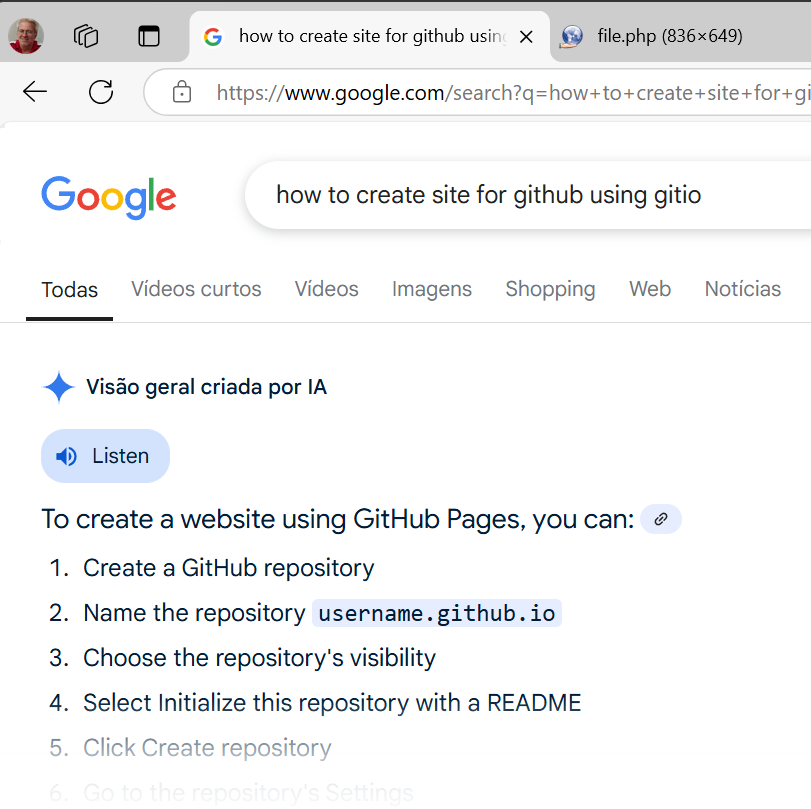
Task: Click the Google logo
Action: tap(109, 196)
